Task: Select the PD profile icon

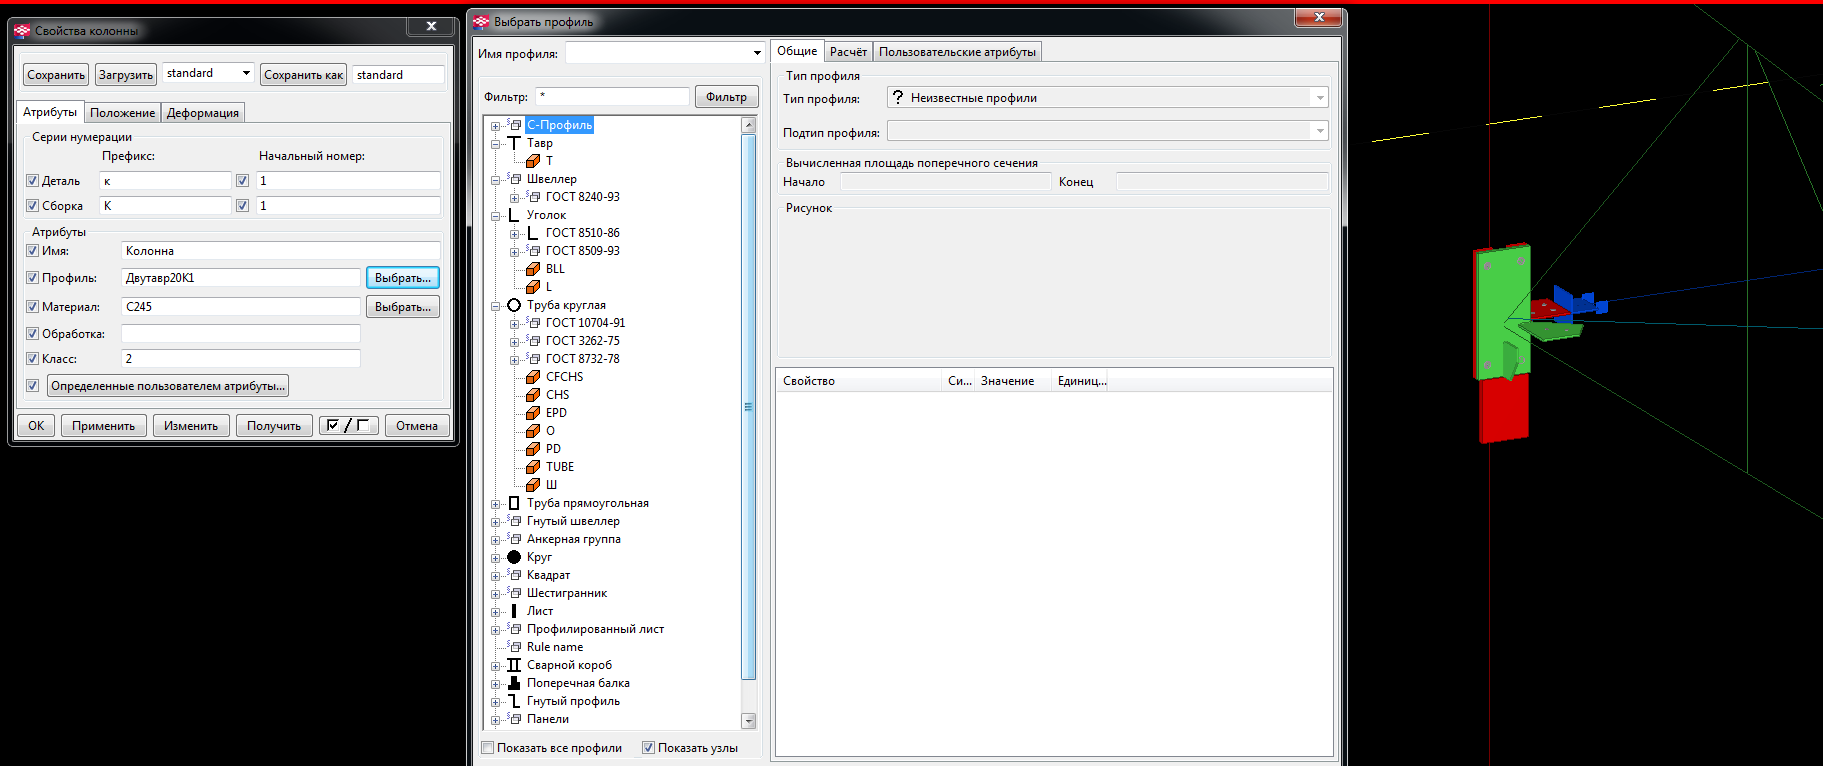Action: tap(533, 449)
